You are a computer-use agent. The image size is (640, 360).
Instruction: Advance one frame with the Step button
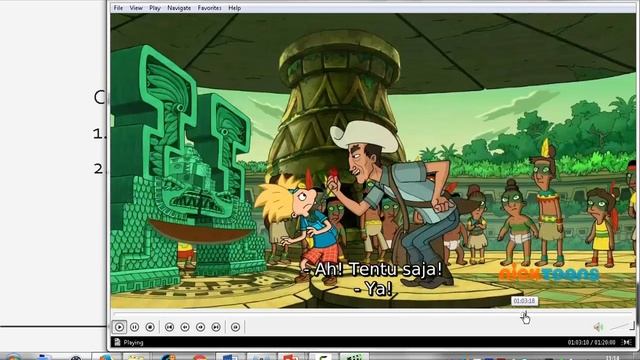pos(235,327)
